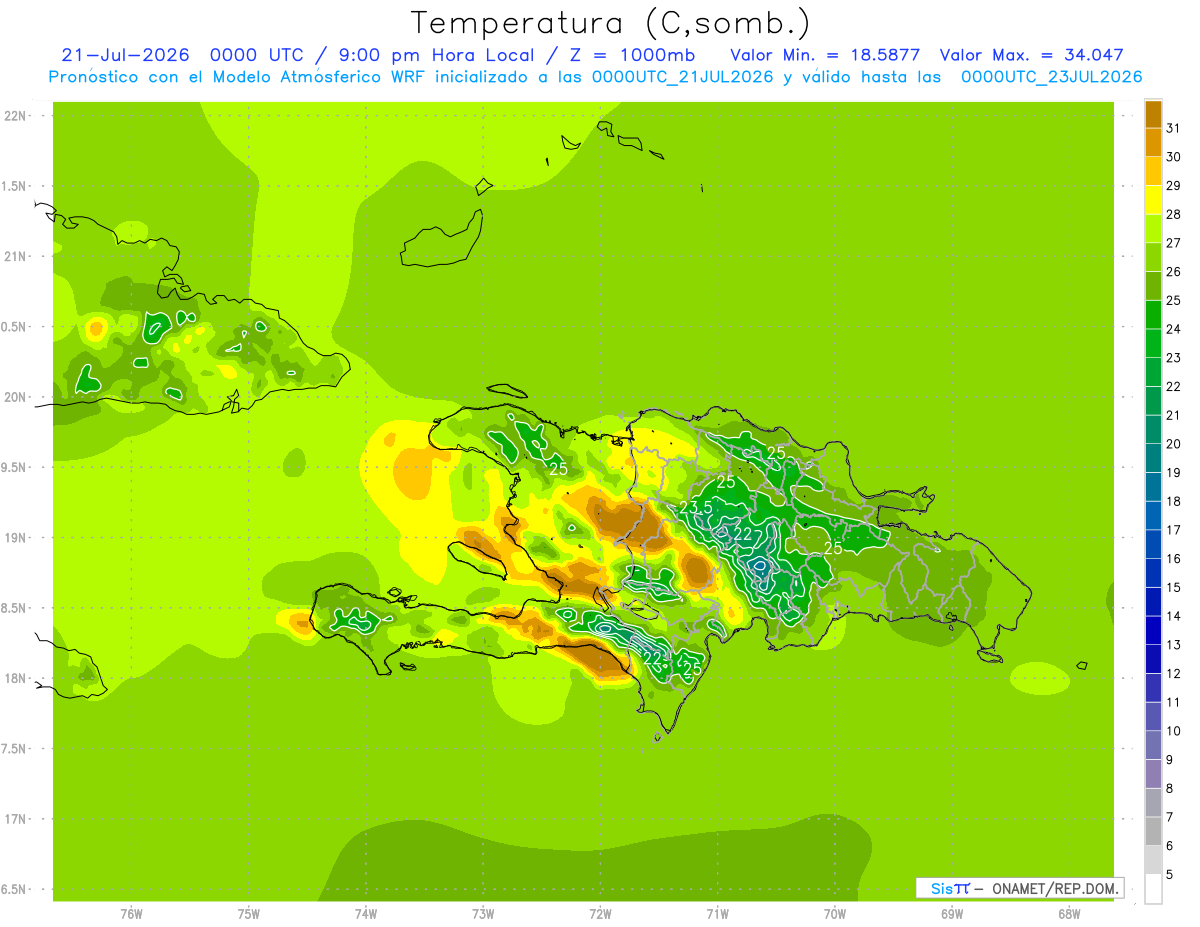Viewport: 1200px width, 927px height.
Task: Click the "17N" latitude axis label
Action: click(x=16, y=819)
